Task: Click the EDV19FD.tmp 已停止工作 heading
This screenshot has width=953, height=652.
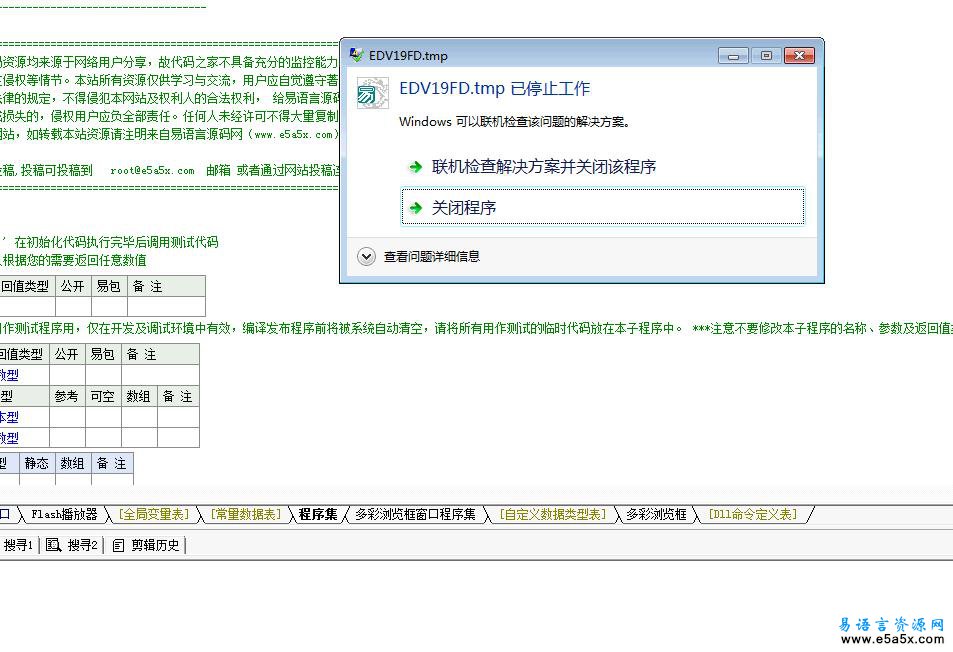Action: tap(494, 89)
